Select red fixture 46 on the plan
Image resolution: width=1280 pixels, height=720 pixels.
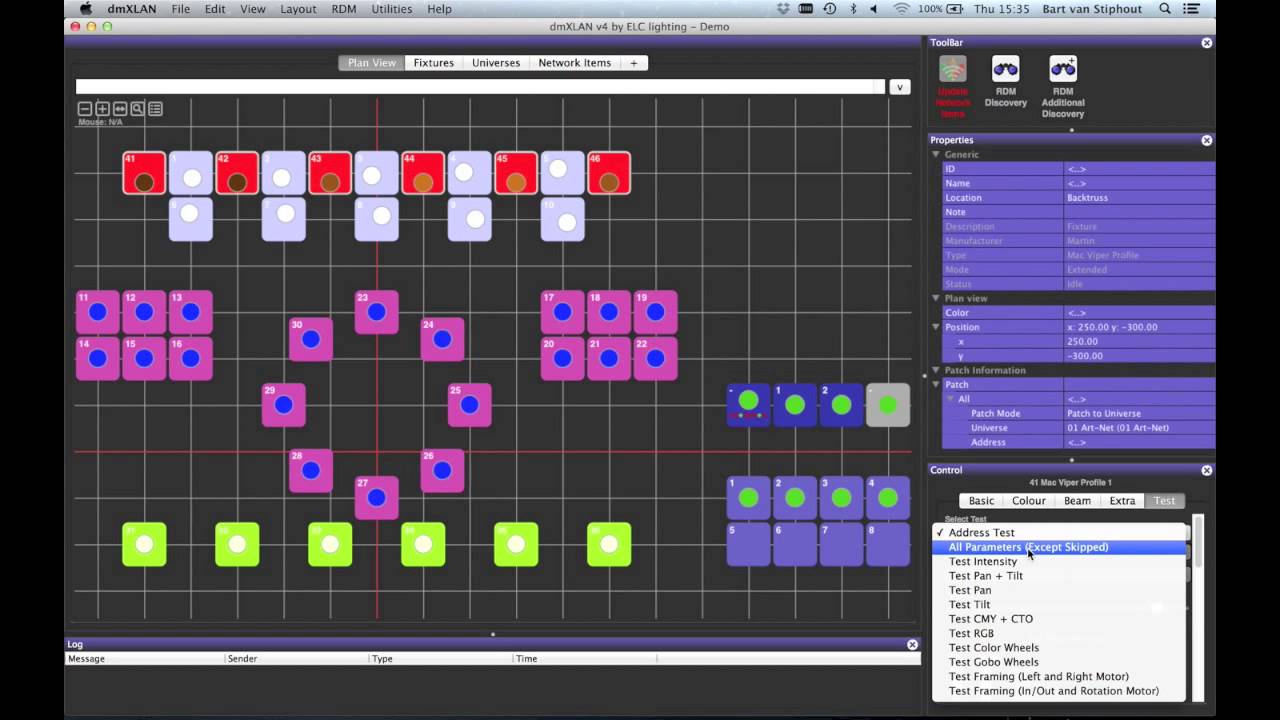(609, 173)
